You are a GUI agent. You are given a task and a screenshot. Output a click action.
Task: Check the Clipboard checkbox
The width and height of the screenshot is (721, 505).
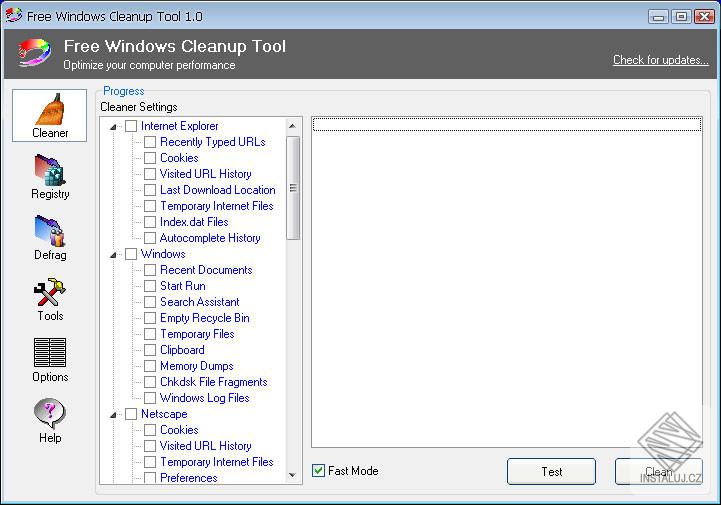point(150,350)
